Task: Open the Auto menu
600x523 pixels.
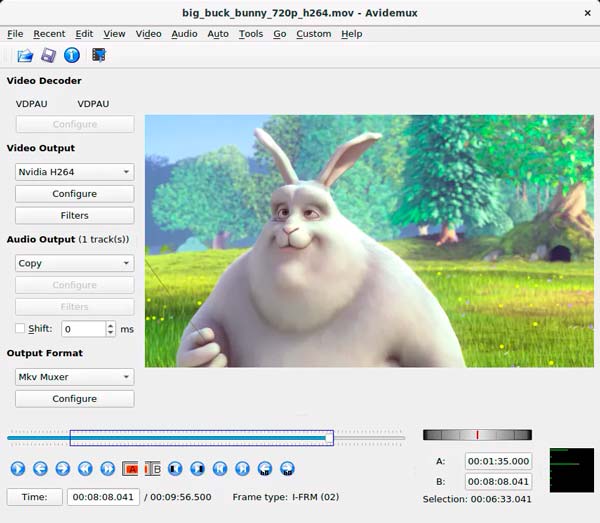Action: [218, 34]
